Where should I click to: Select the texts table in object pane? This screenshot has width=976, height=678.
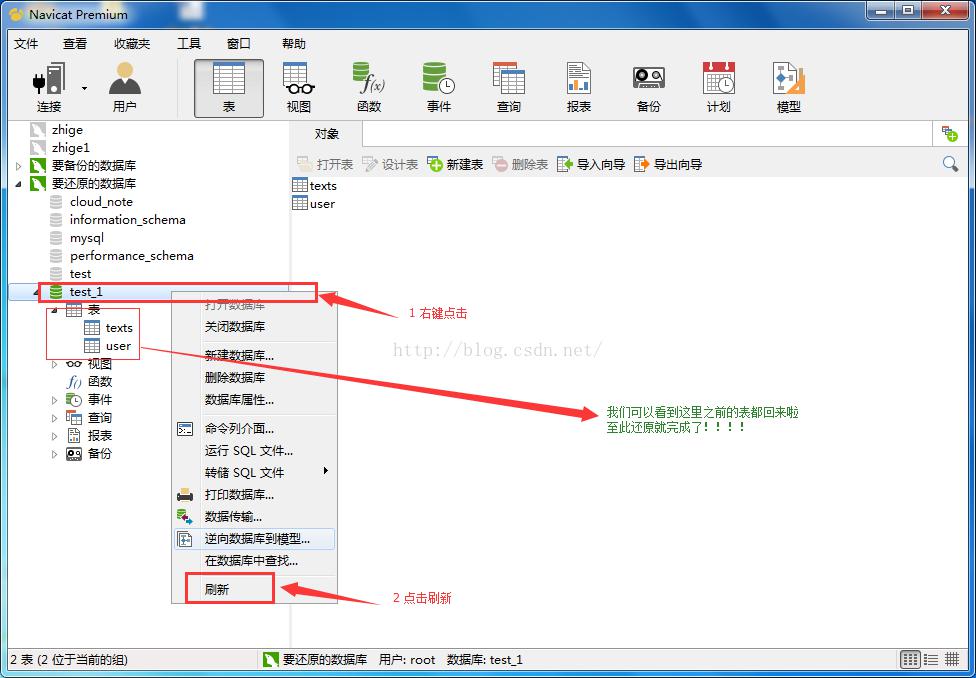point(314,186)
